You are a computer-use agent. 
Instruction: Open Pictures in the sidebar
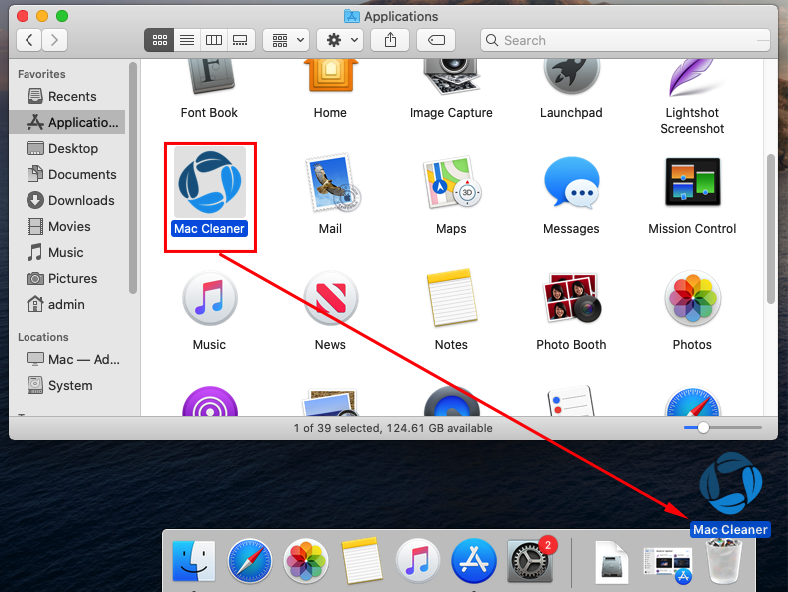point(67,278)
